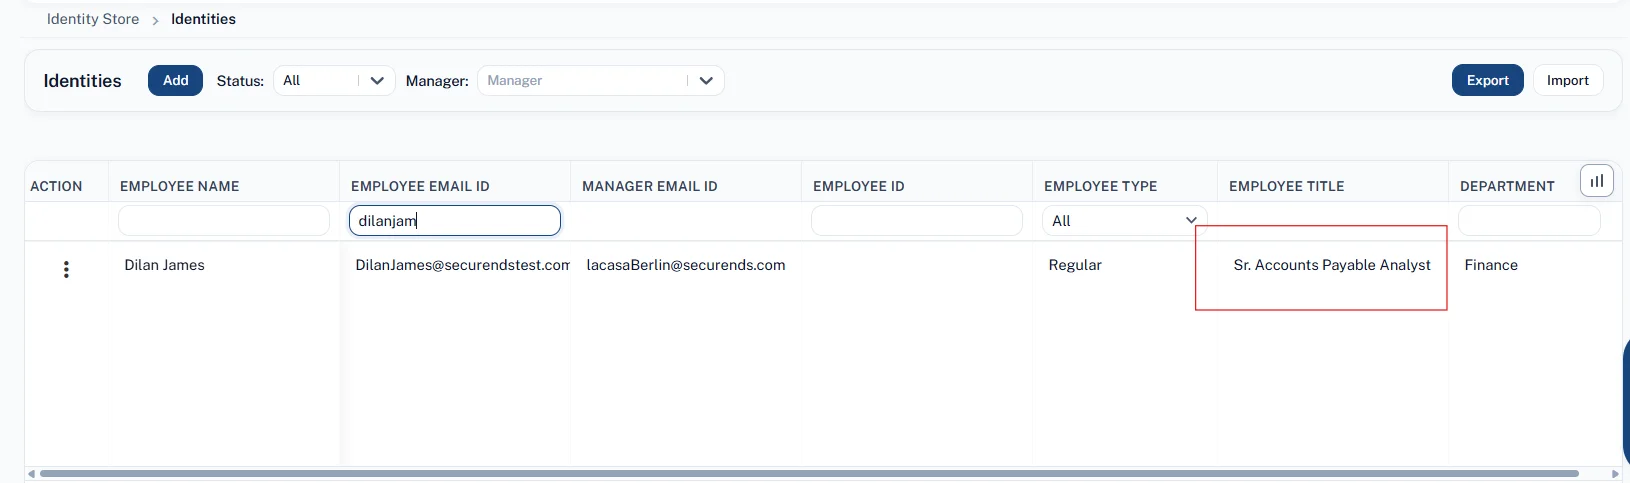The width and height of the screenshot is (1630, 483).
Task: Open the column chooser bar-chart icon
Action: pyautogui.click(x=1597, y=181)
